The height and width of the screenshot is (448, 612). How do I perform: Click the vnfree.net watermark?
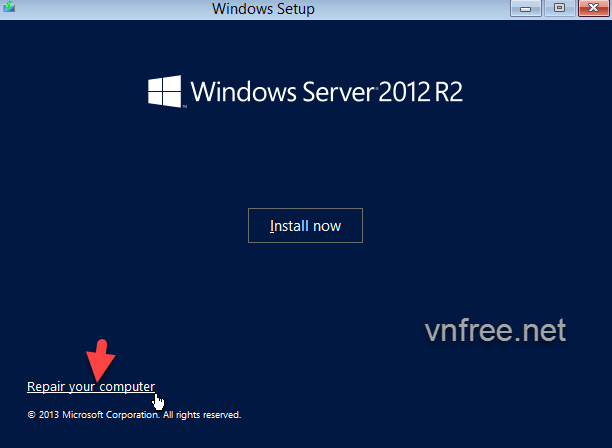tap(494, 330)
